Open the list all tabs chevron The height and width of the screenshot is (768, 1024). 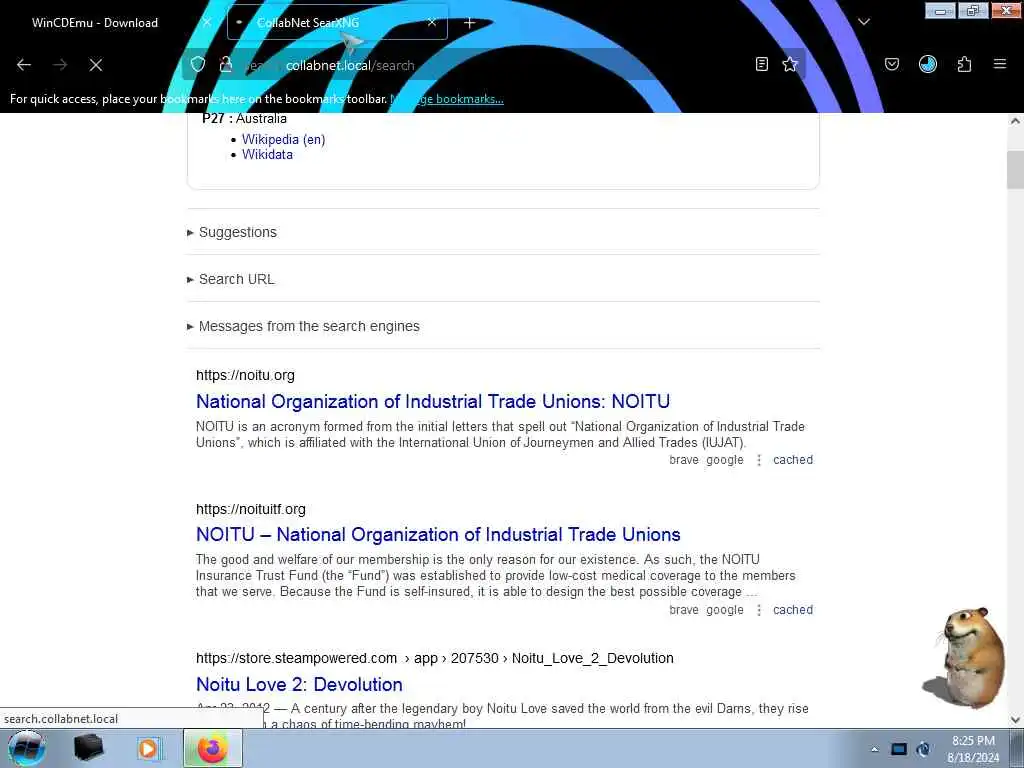(x=864, y=22)
